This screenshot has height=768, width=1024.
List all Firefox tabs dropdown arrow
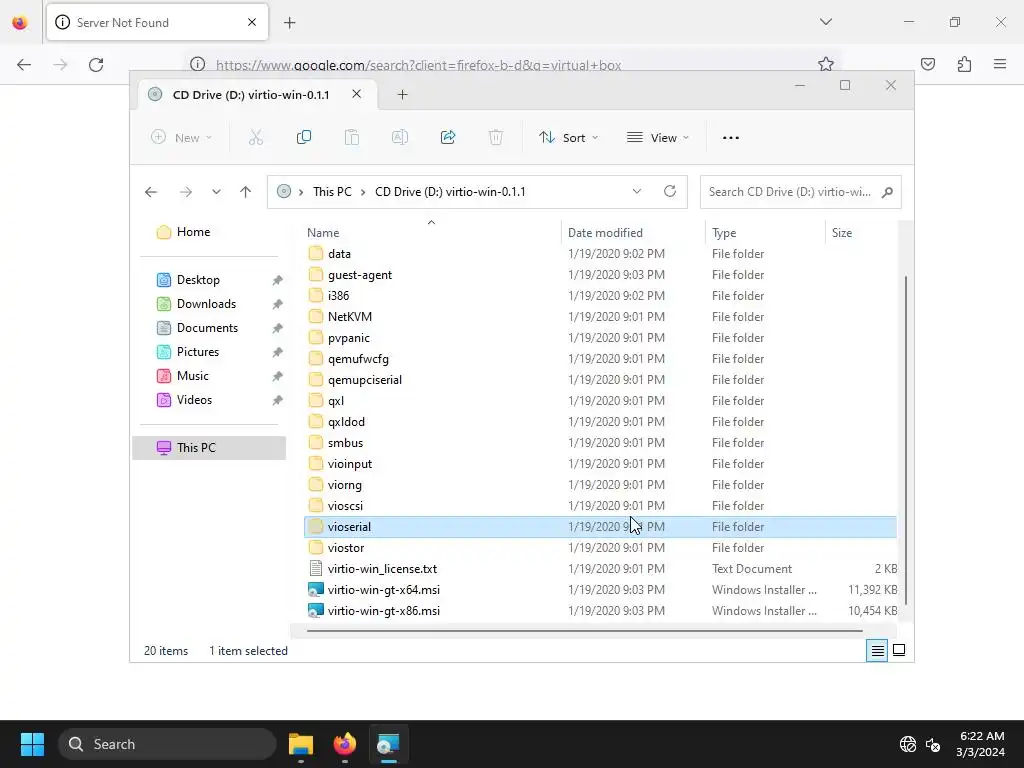tap(825, 22)
